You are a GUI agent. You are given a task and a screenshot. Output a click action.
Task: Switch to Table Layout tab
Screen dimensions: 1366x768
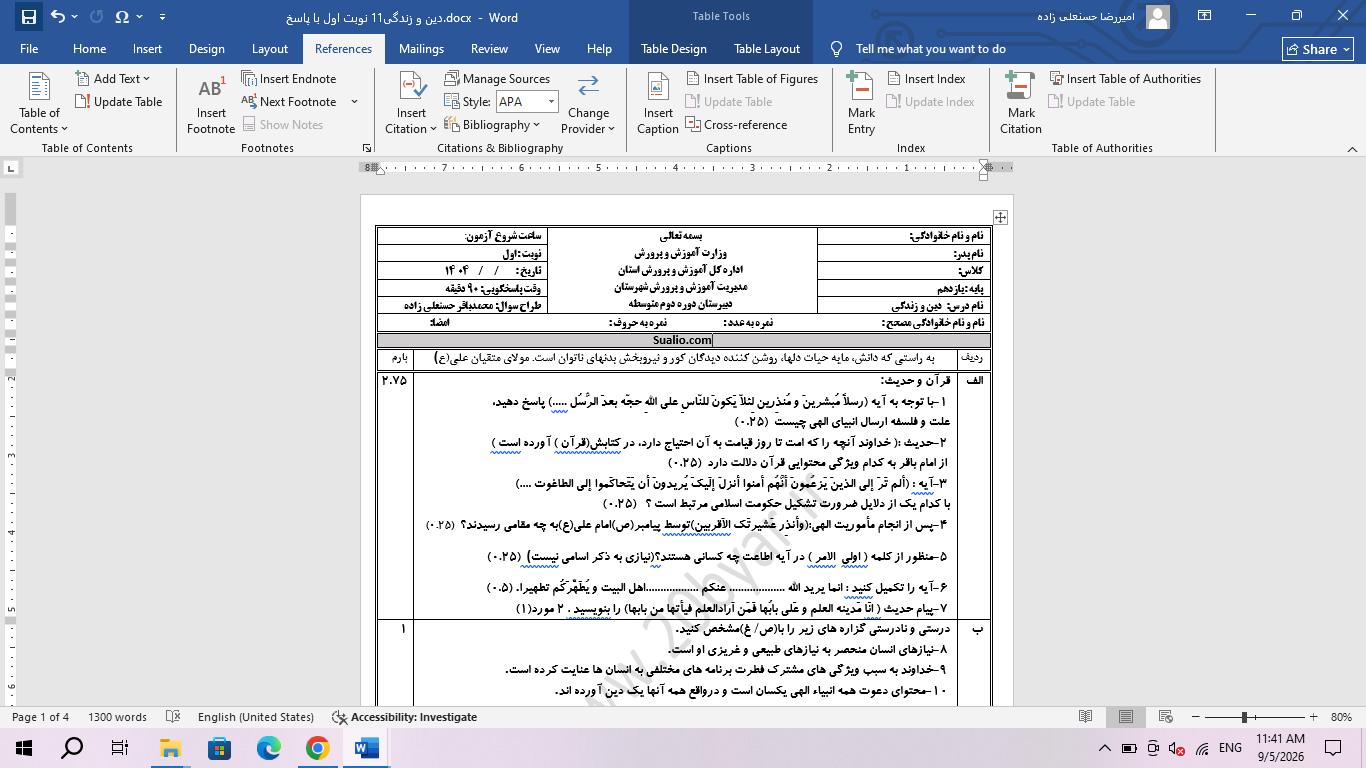pos(767,49)
